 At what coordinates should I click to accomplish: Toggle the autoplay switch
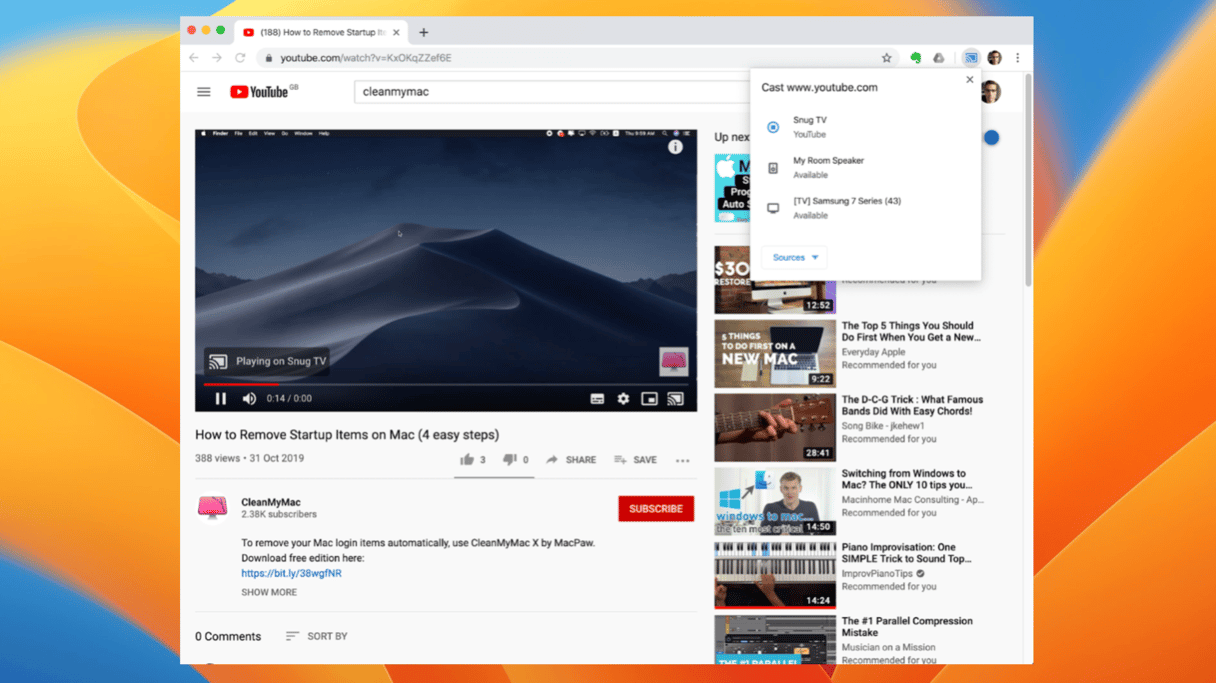[990, 138]
